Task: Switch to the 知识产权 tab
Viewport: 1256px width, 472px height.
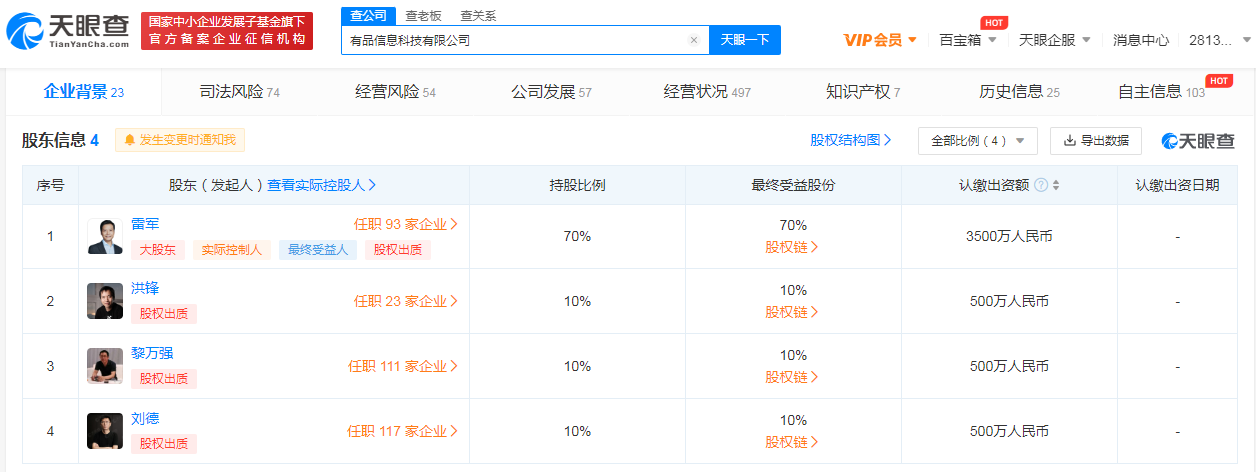Action: [863, 92]
